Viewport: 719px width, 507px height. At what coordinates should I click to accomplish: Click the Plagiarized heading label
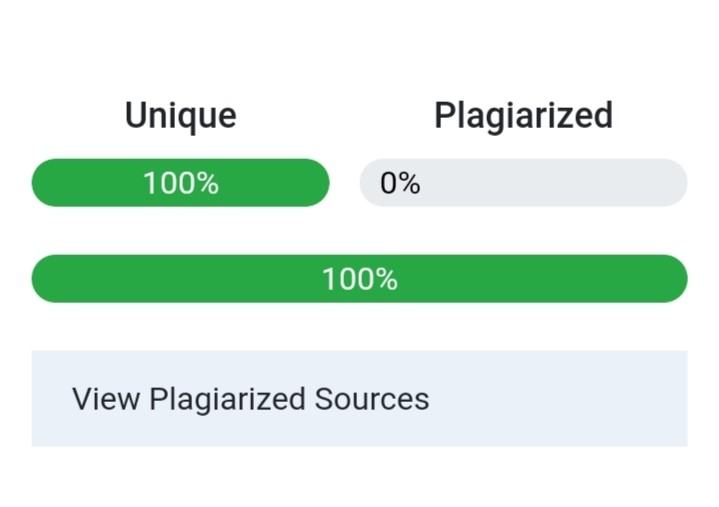523,116
